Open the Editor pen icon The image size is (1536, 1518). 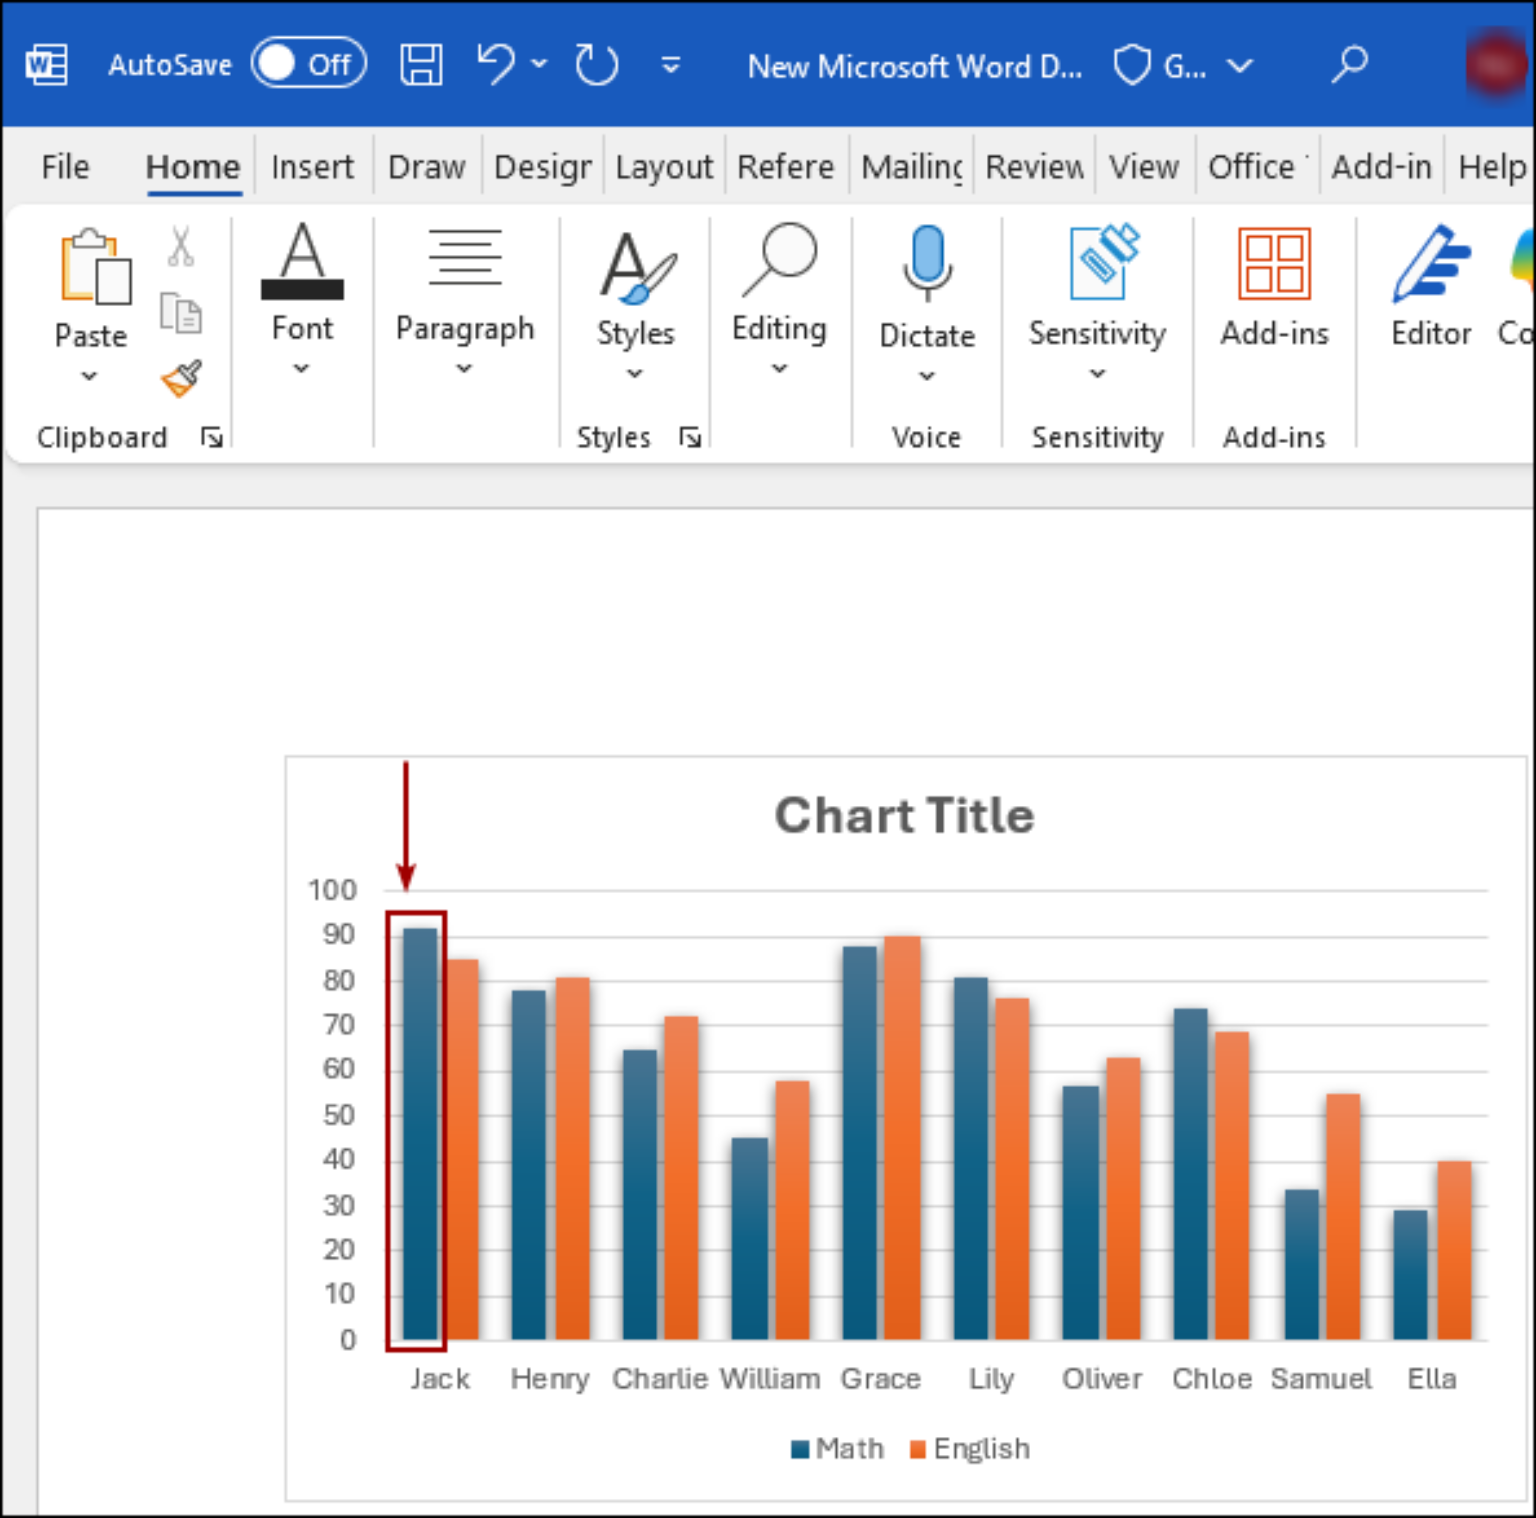1431,264
